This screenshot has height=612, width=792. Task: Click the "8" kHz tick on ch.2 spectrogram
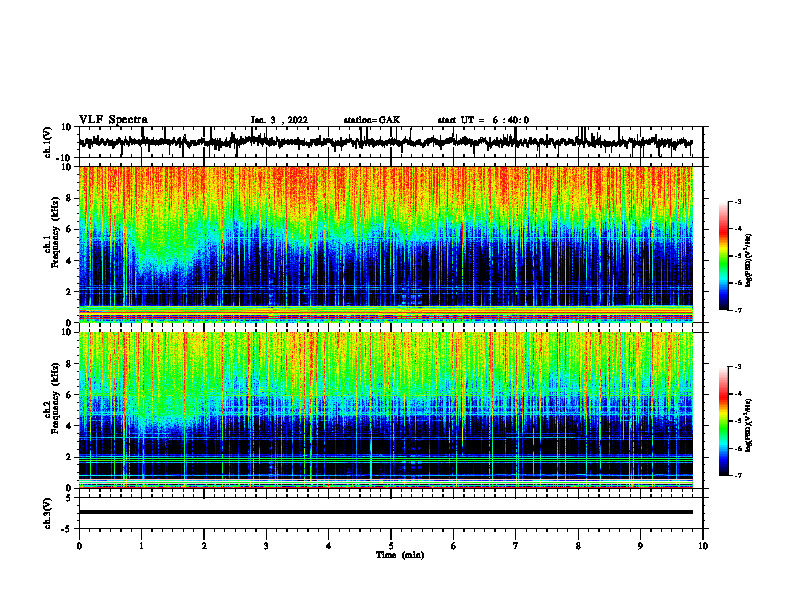pyautogui.click(x=69, y=364)
